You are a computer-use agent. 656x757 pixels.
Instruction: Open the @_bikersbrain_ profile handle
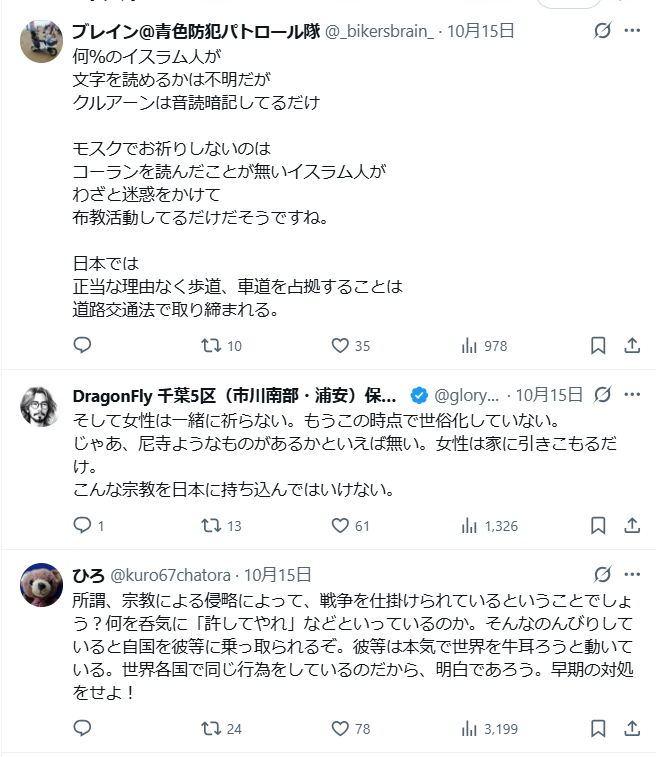coord(376,31)
